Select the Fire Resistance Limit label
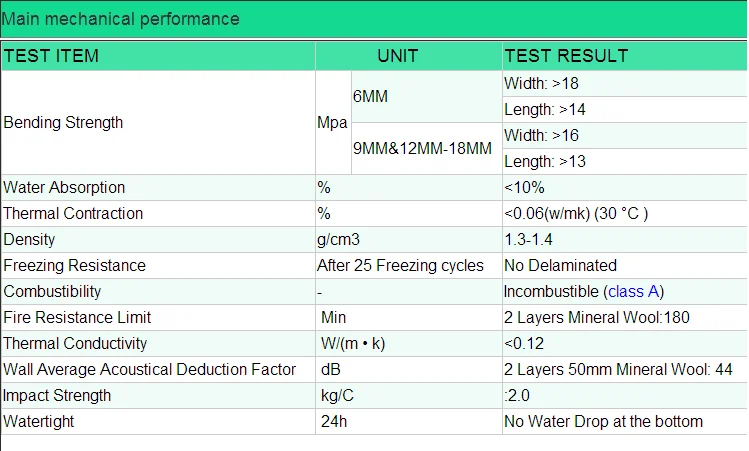 tap(78, 318)
